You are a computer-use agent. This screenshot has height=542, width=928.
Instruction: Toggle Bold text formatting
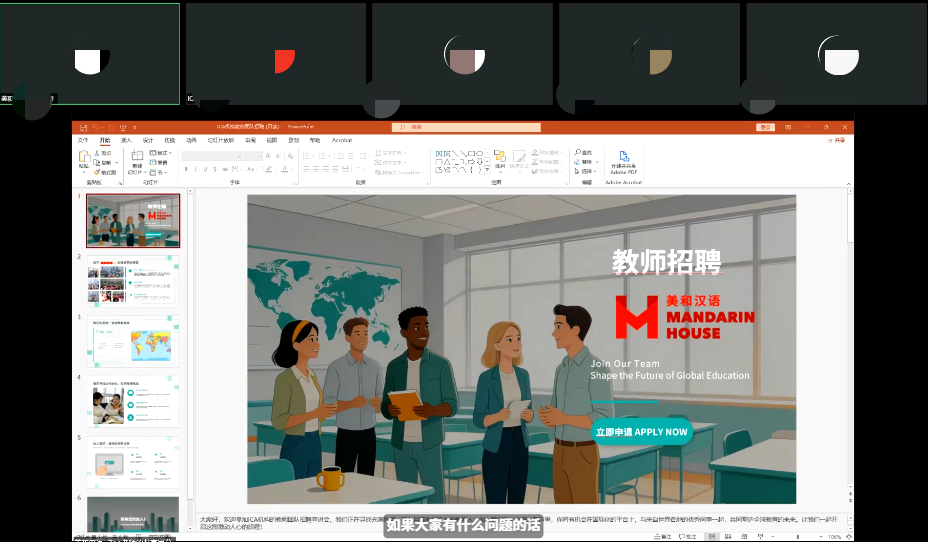186,169
